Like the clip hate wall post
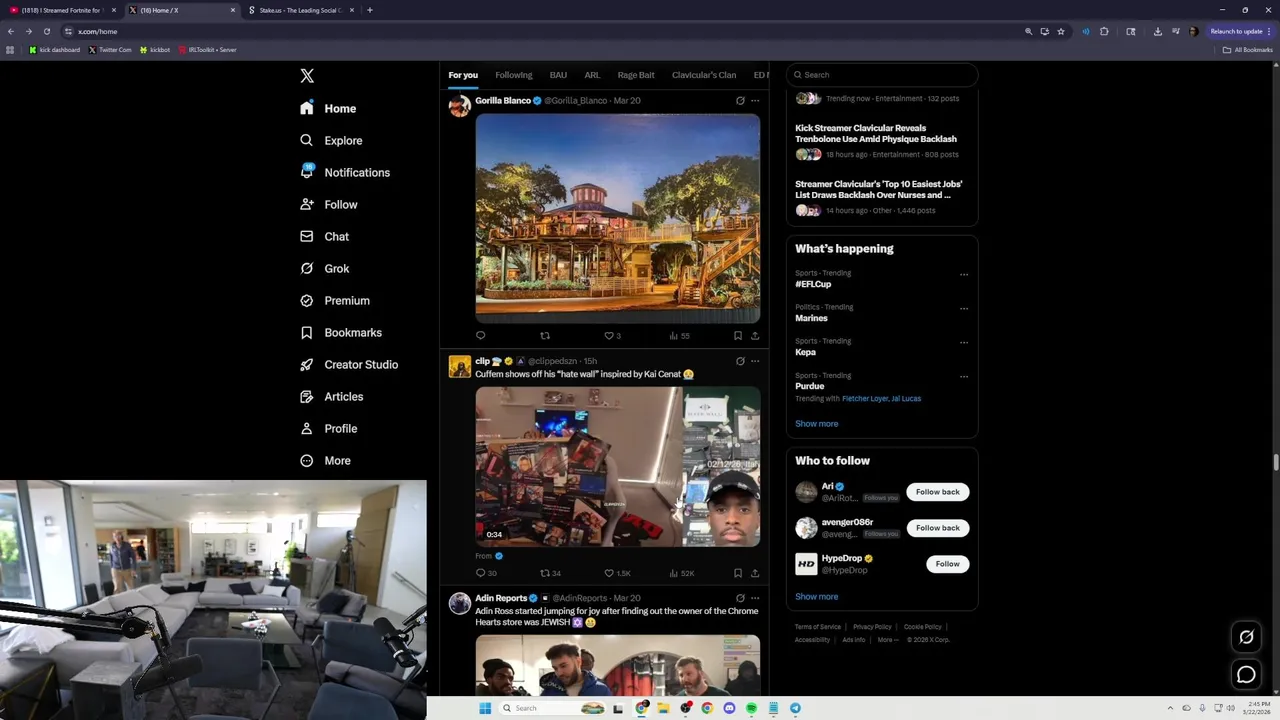 617,573
